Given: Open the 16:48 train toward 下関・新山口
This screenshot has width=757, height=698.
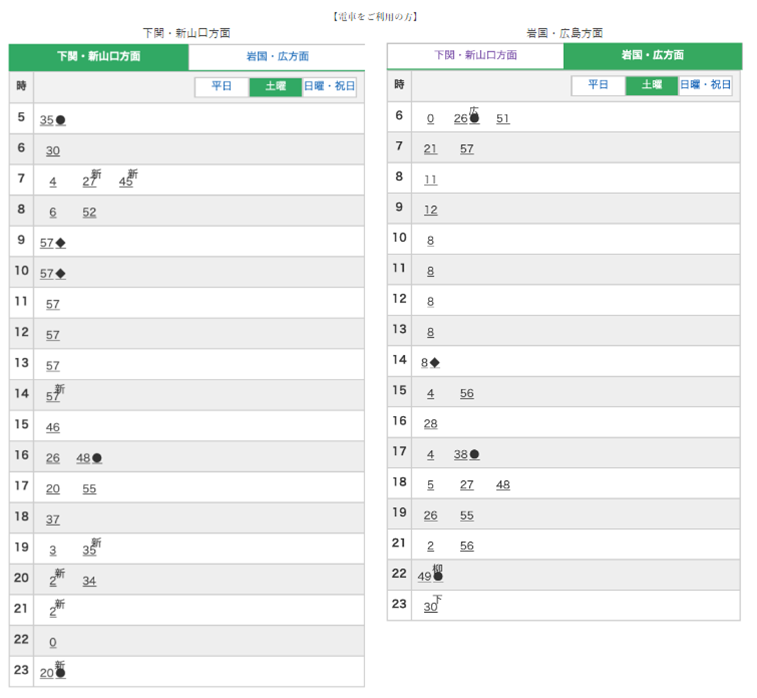Looking at the screenshot, I should pos(83,459).
